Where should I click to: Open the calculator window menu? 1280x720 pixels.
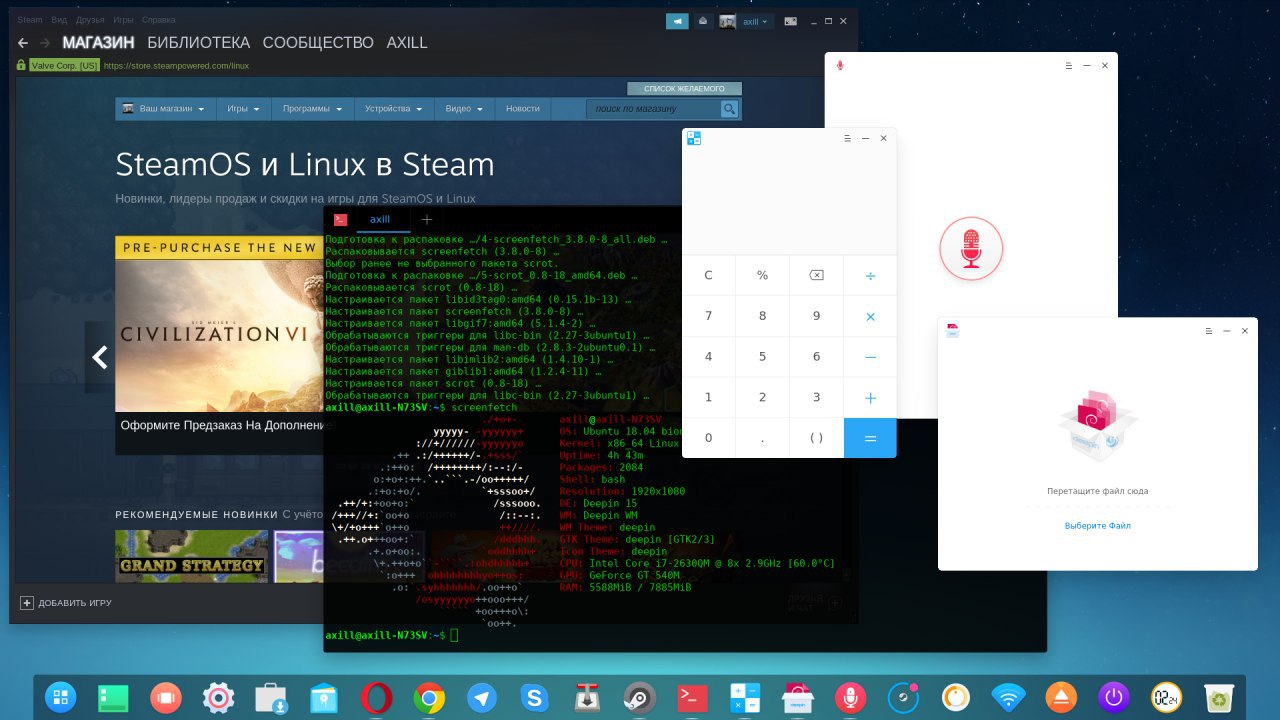coord(847,138)
